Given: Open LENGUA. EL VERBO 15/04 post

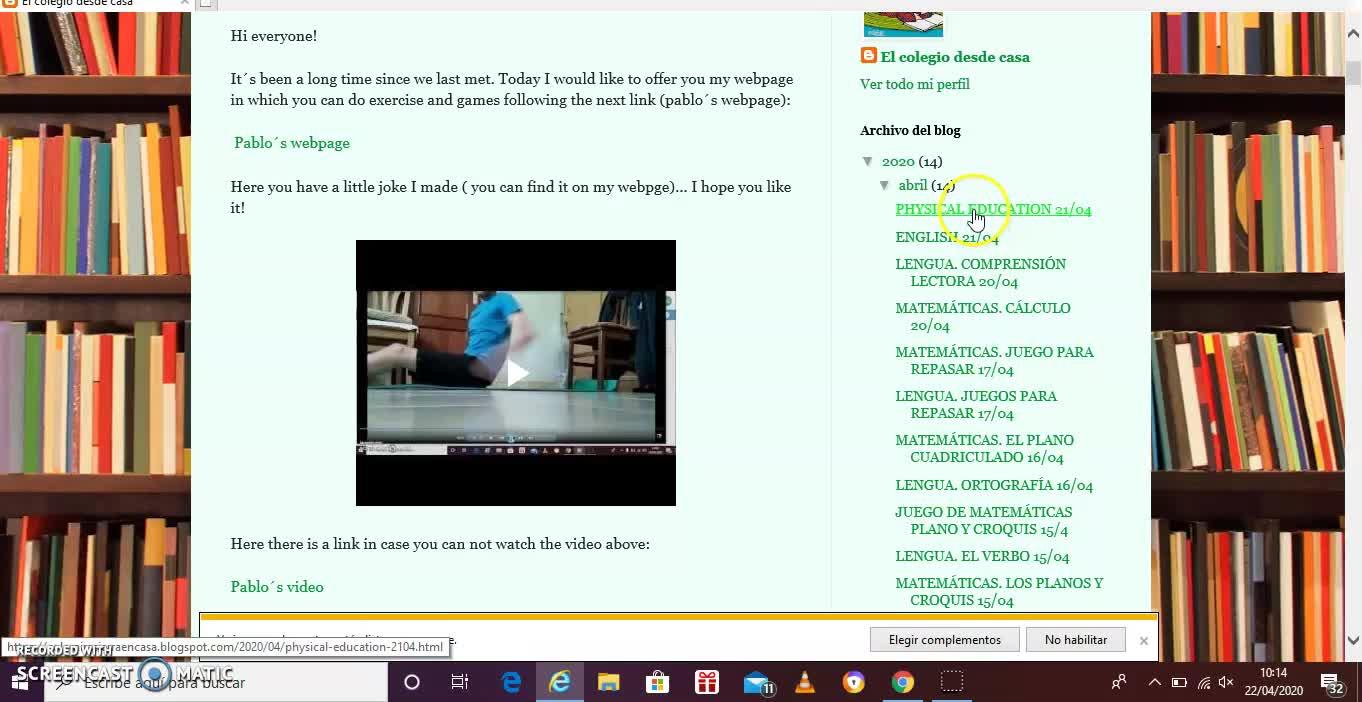Looking at the screenshot, I should 982,556.
